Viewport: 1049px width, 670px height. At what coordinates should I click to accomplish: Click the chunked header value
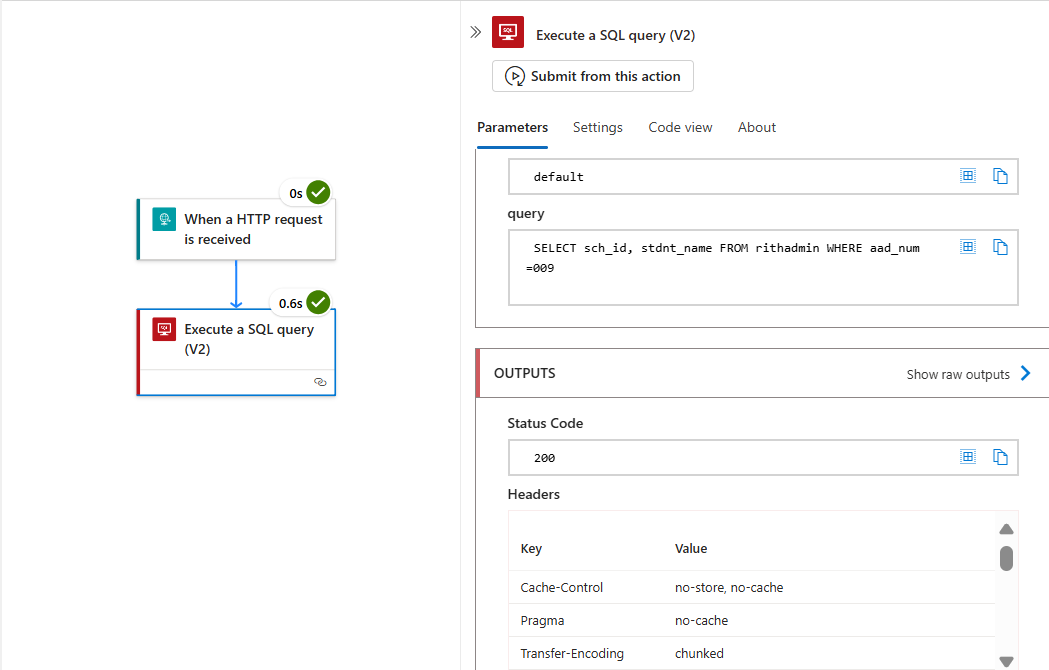click(699, 653)
